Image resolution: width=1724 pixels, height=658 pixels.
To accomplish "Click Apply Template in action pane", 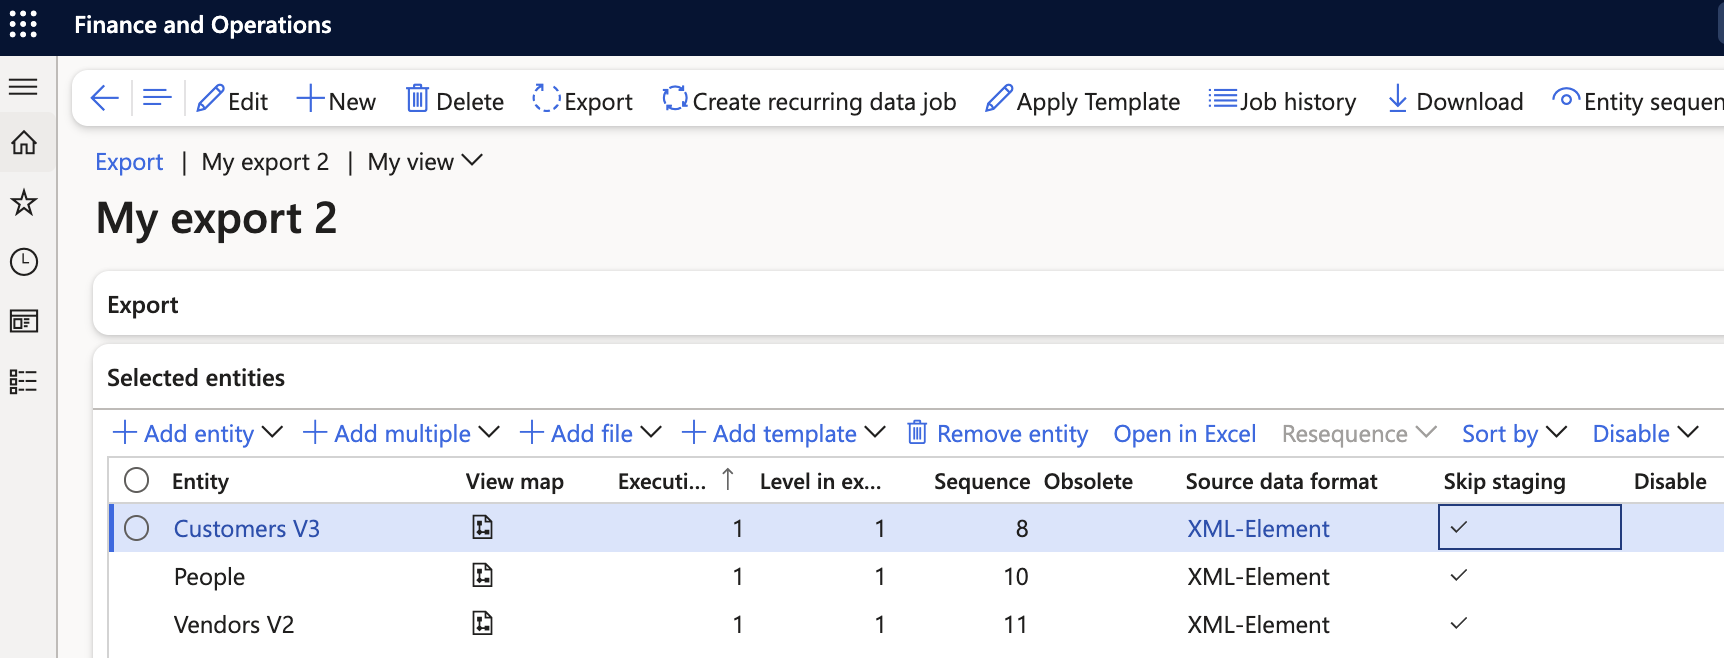I will [x=1082, y=100].
